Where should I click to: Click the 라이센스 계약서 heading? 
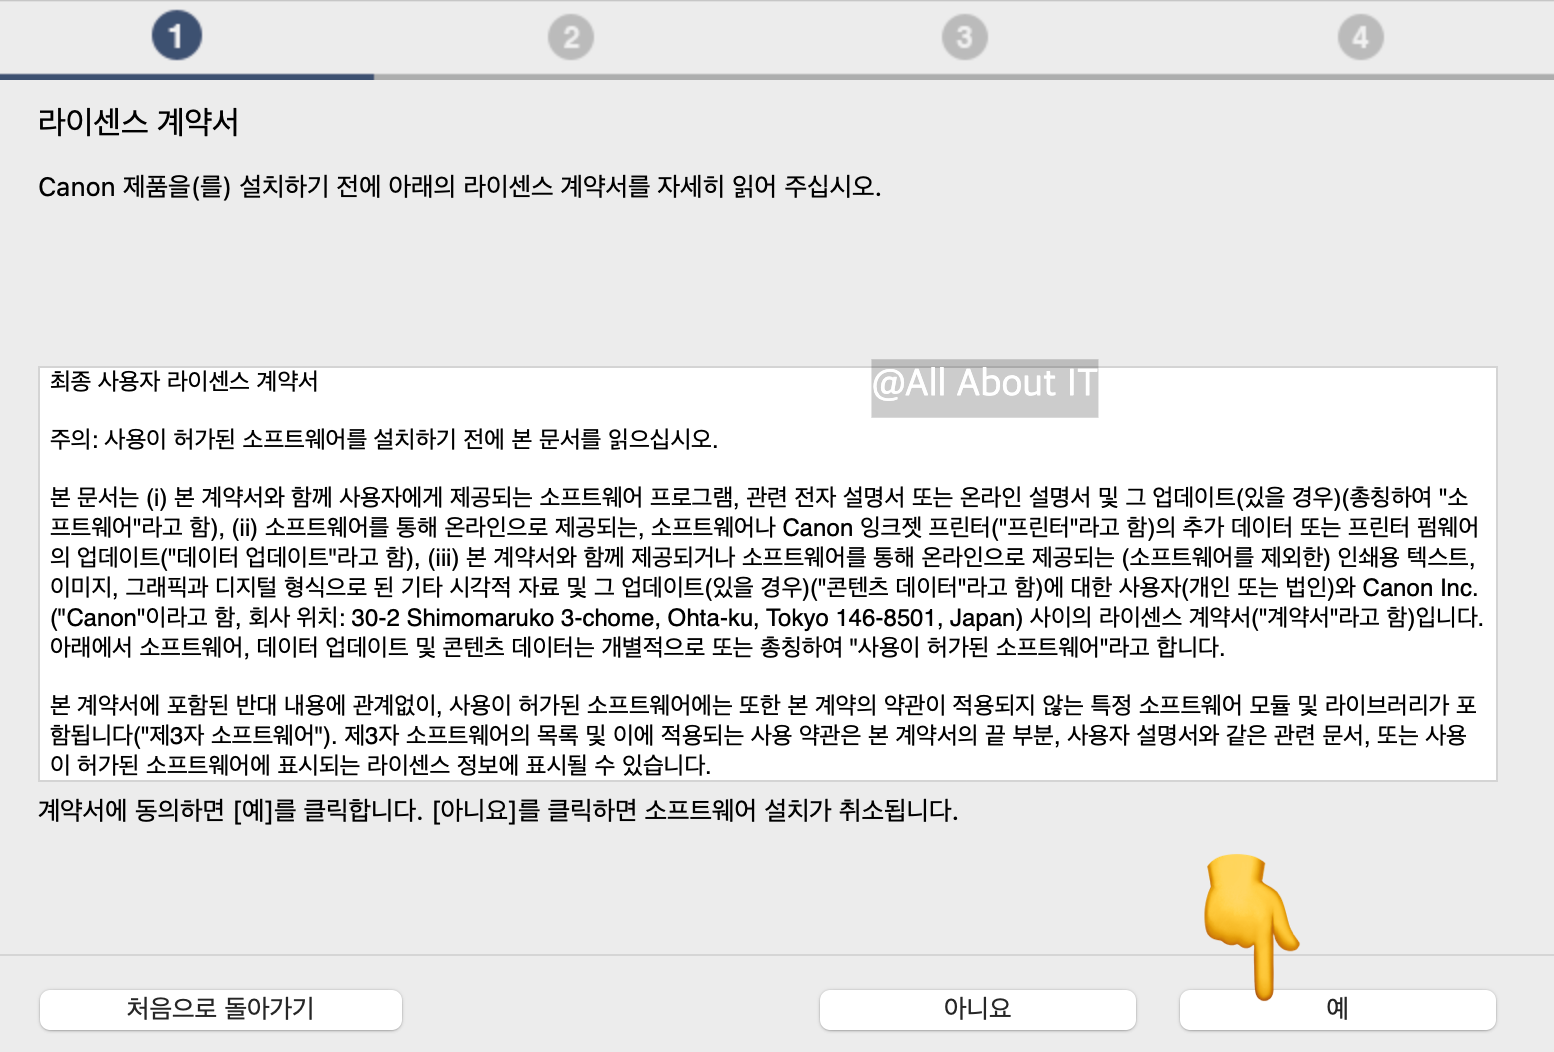pos(138,121)
